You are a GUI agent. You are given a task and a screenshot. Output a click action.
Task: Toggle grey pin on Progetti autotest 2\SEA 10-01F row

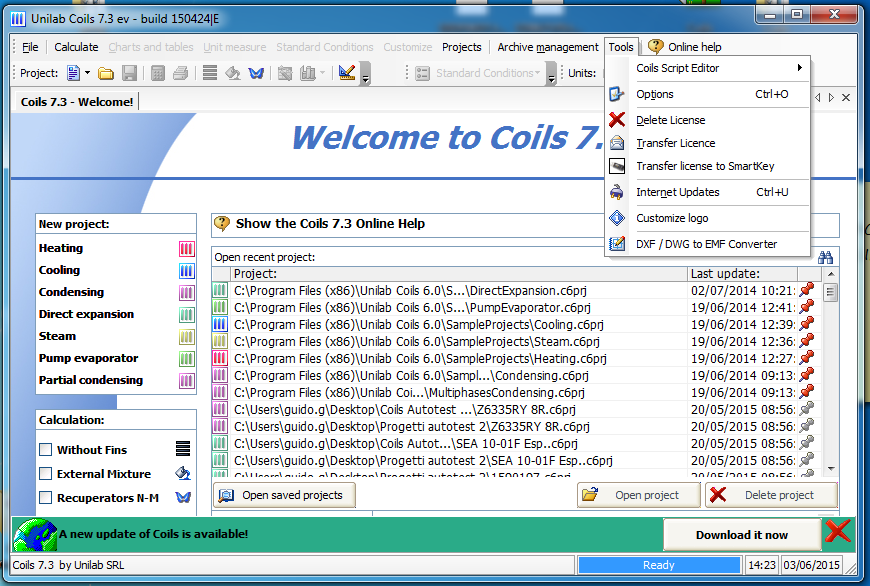[807, 460]
